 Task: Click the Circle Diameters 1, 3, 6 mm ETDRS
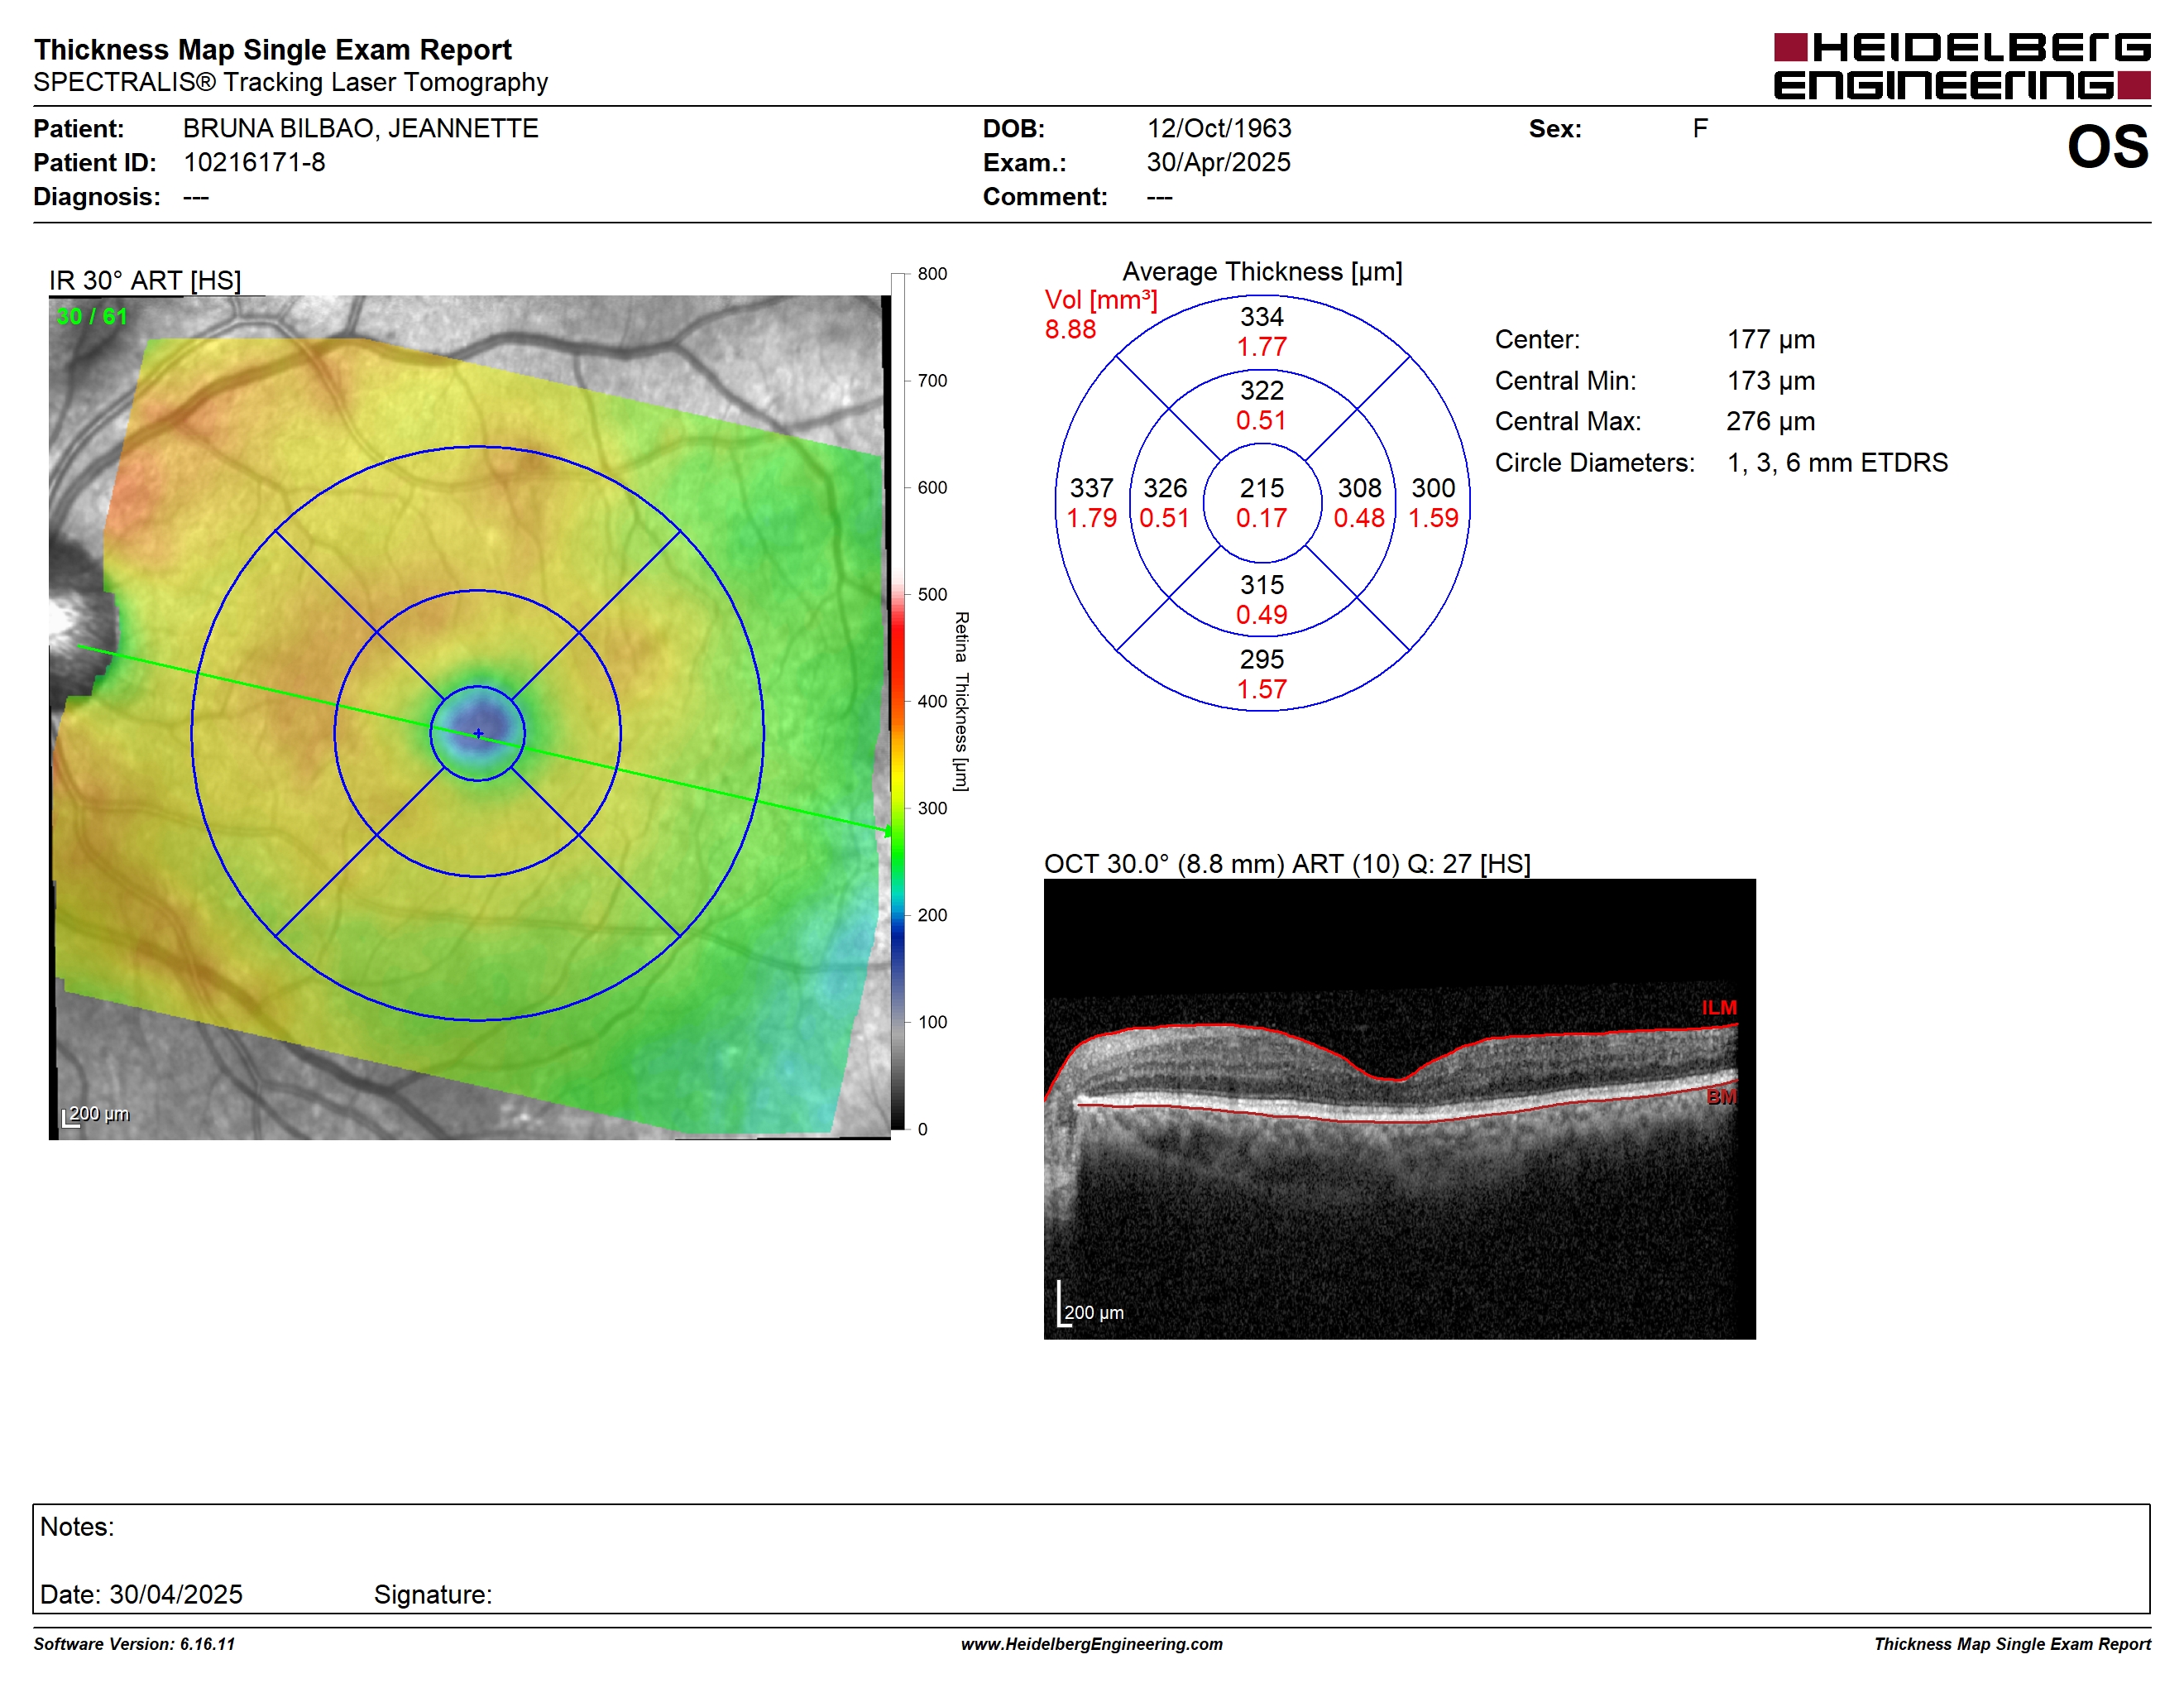[1837, 463]
